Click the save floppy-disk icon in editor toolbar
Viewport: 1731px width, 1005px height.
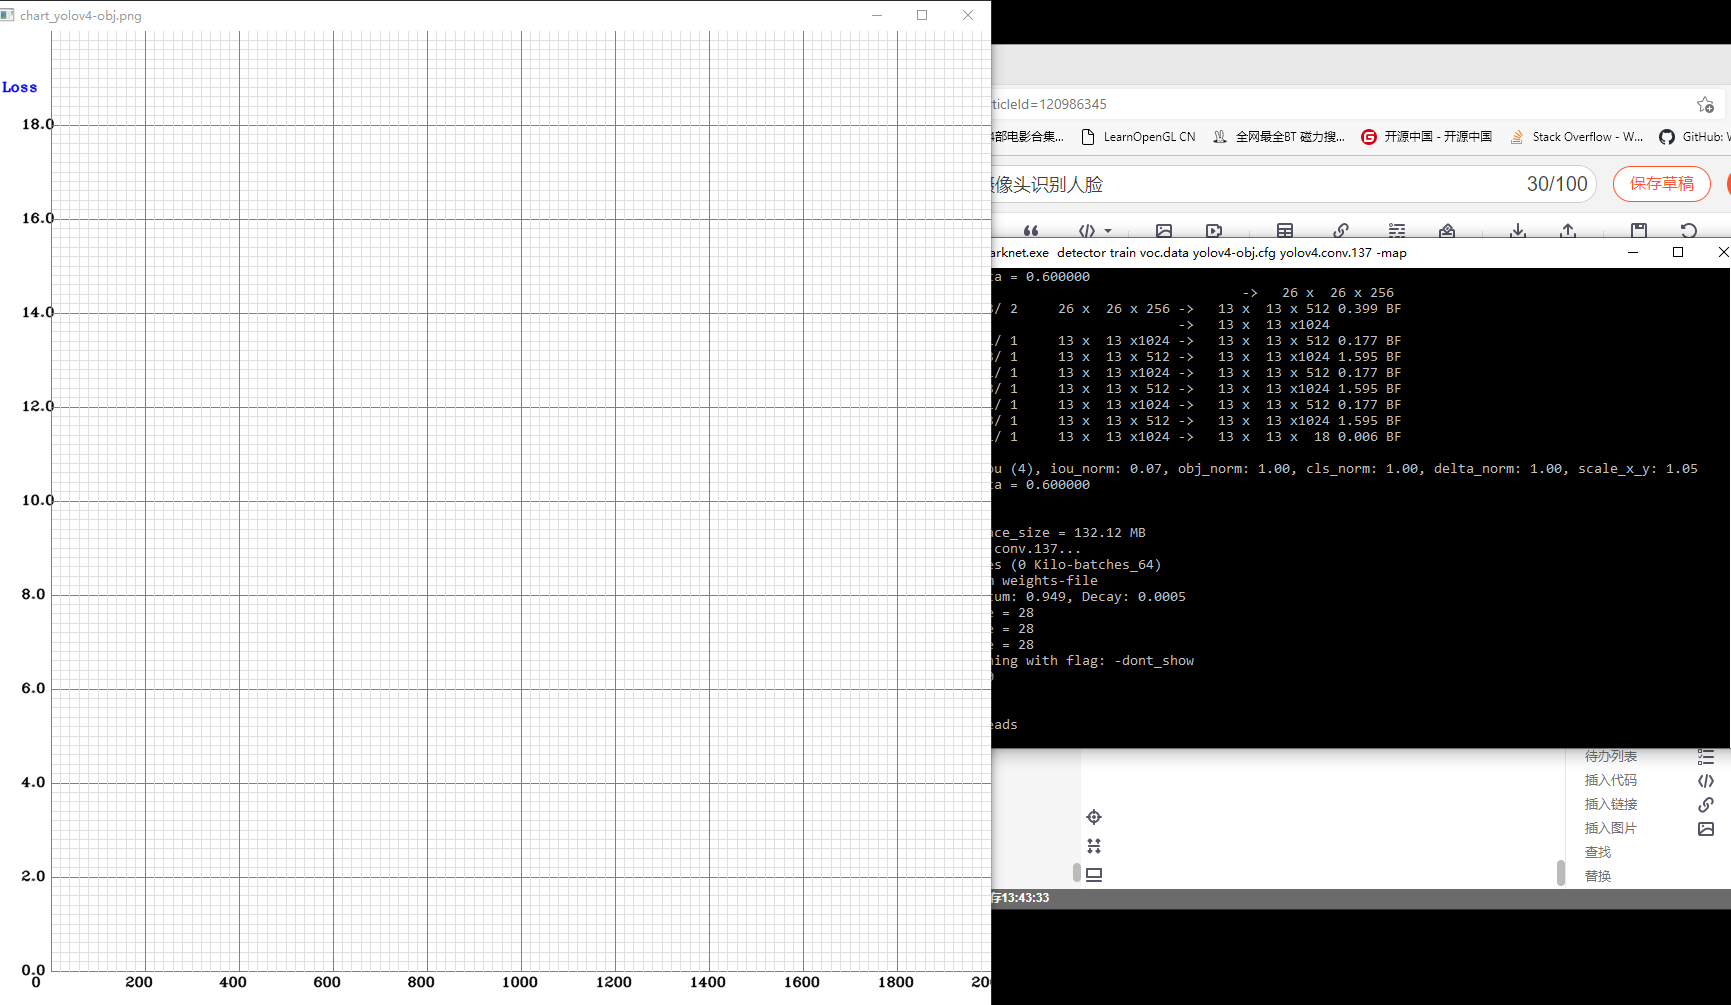click(1639, 231)
